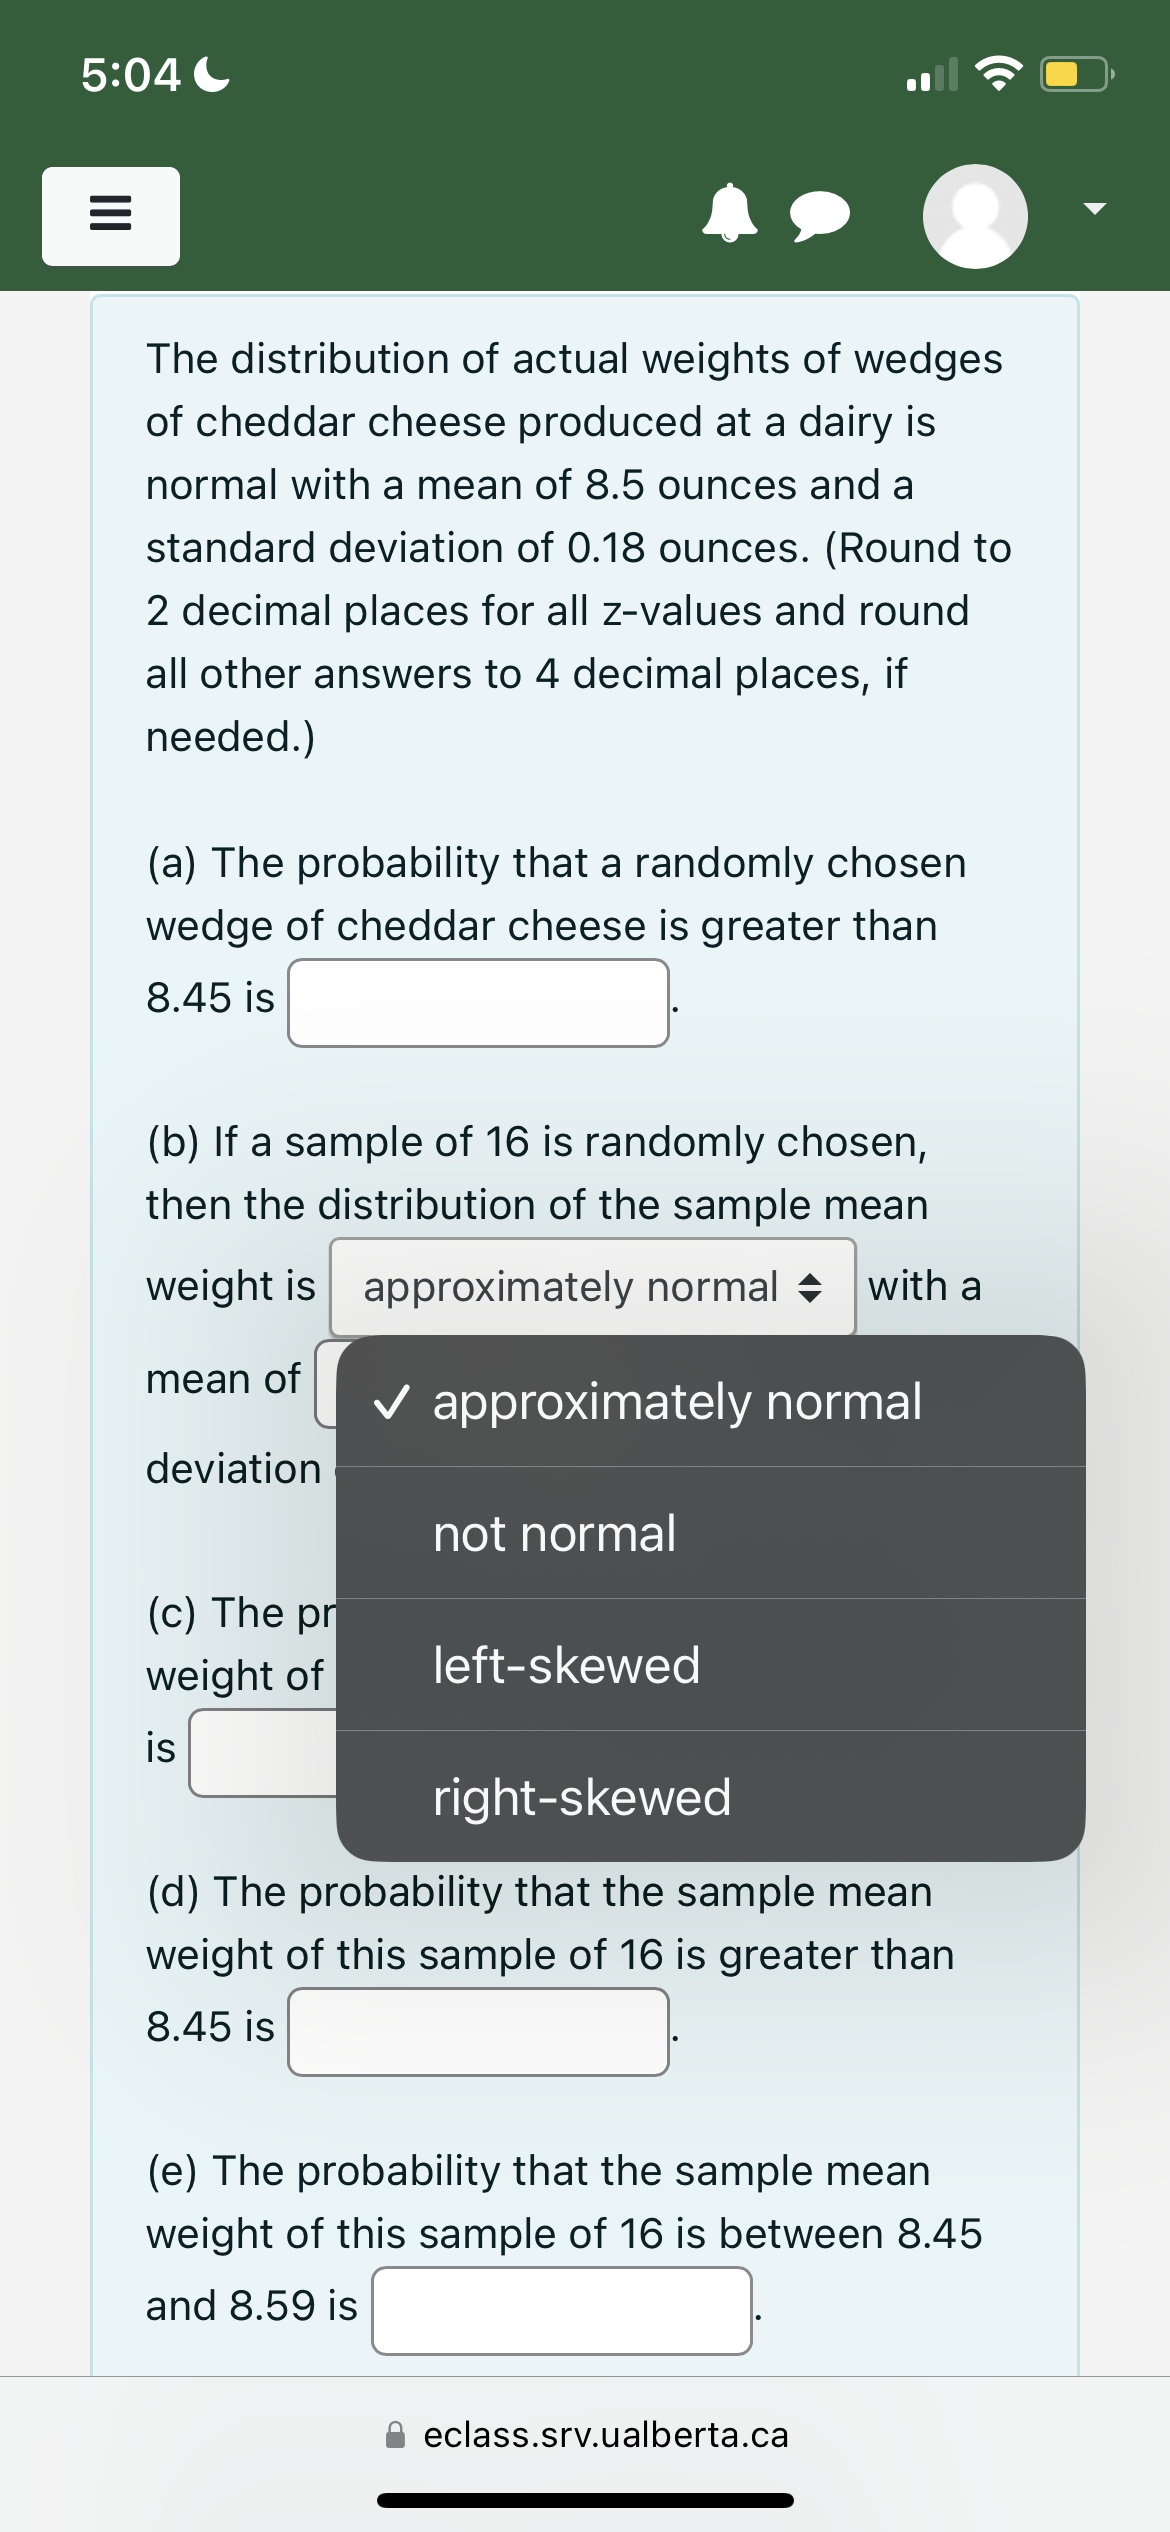This screenshot has height=2532, width=1170.
Task: Open the sample mean distribution selector
Action: pyautogui.click(x=592, y=1287)
